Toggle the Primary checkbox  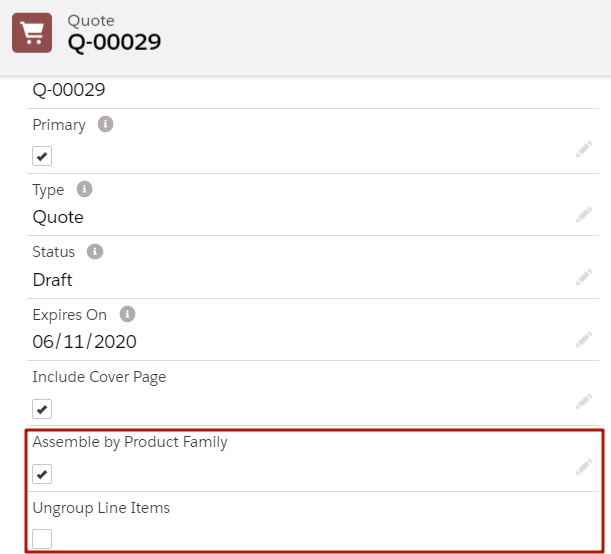42,156
